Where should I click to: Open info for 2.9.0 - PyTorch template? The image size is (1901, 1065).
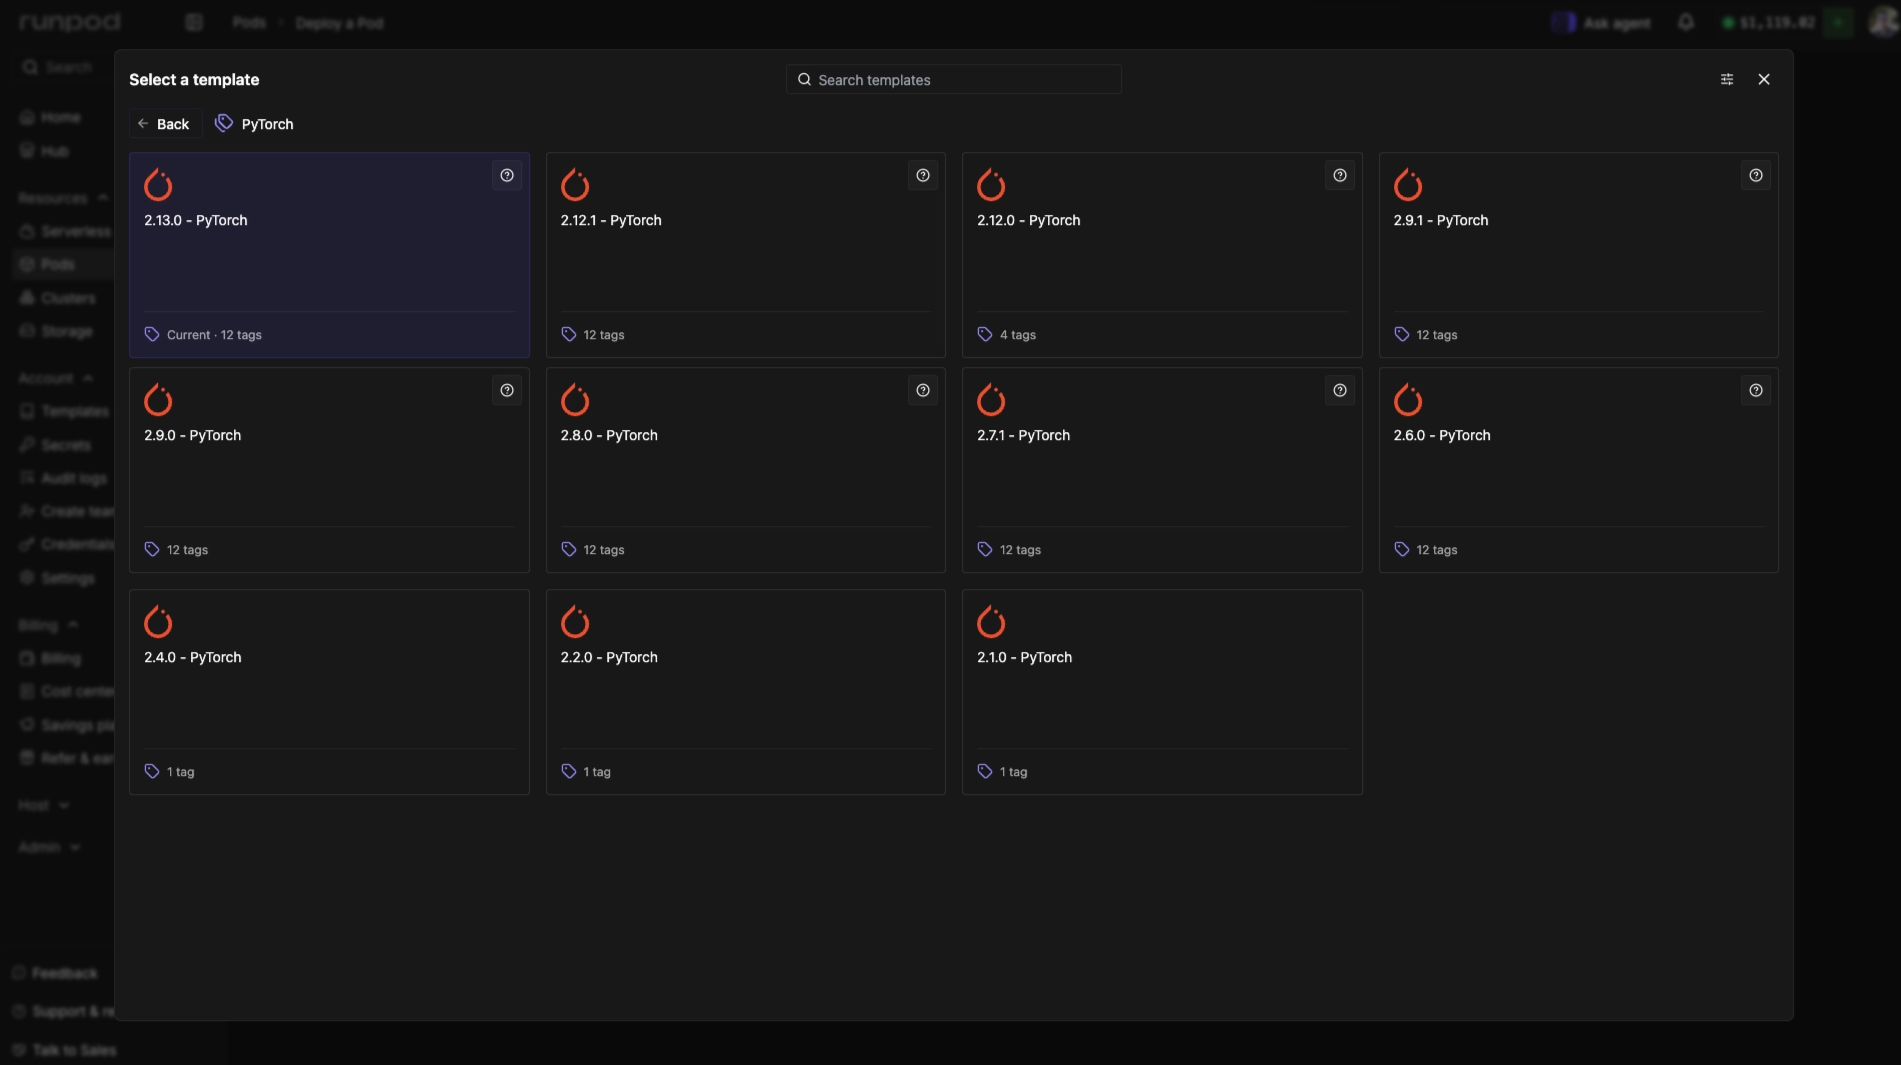[x=507, y=390]
